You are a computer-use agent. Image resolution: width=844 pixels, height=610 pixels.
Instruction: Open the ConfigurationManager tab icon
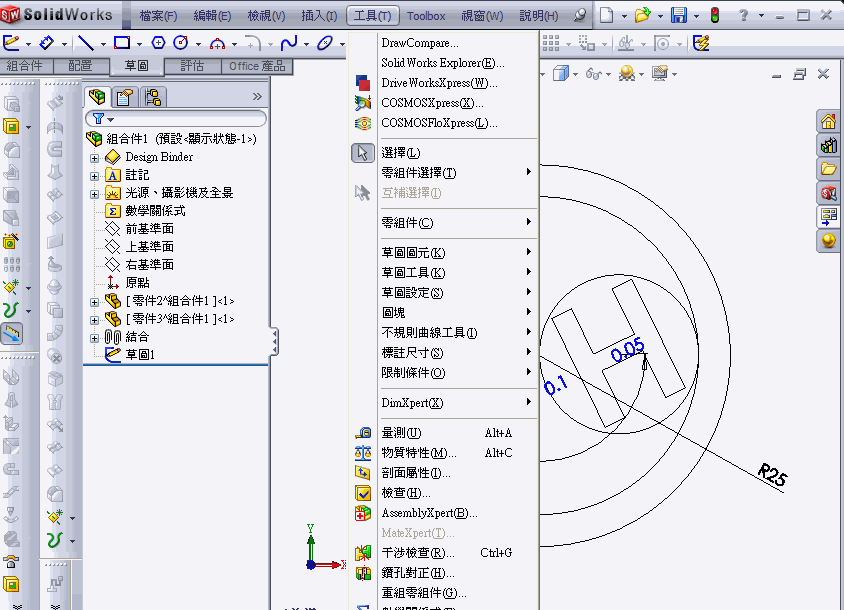[153, 97]
